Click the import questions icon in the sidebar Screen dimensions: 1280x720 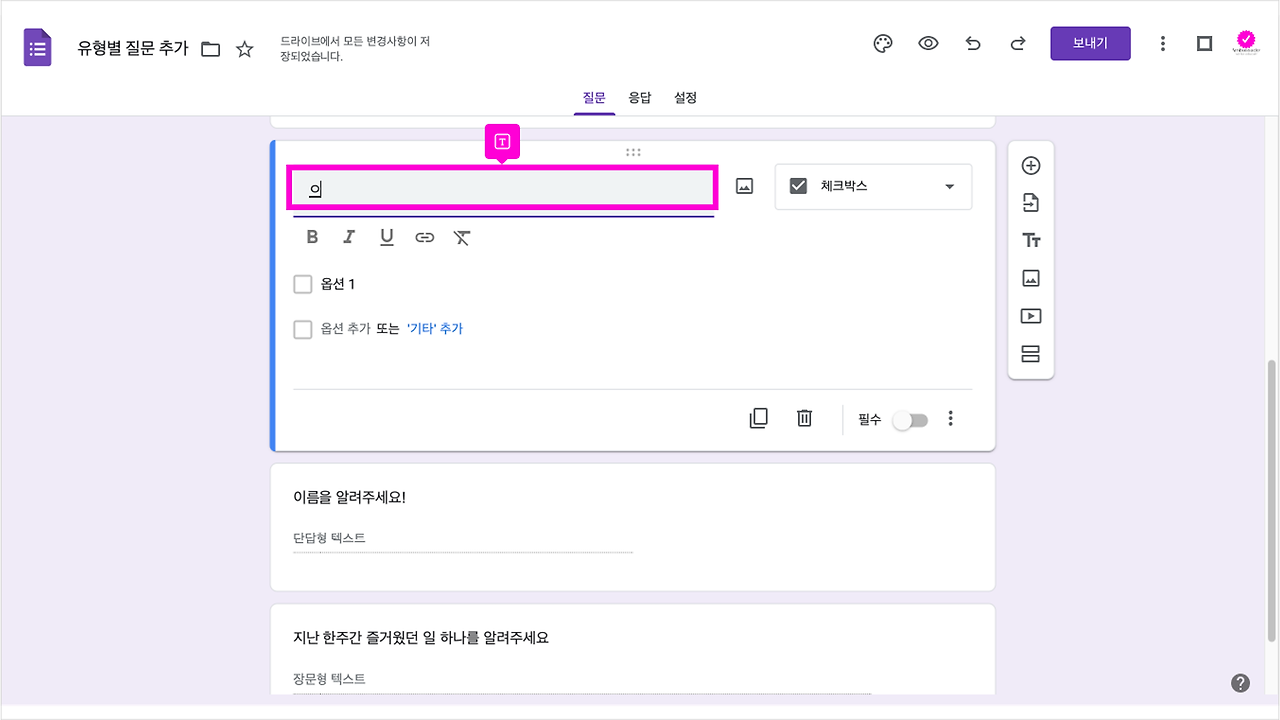[x=1031, y=202]
